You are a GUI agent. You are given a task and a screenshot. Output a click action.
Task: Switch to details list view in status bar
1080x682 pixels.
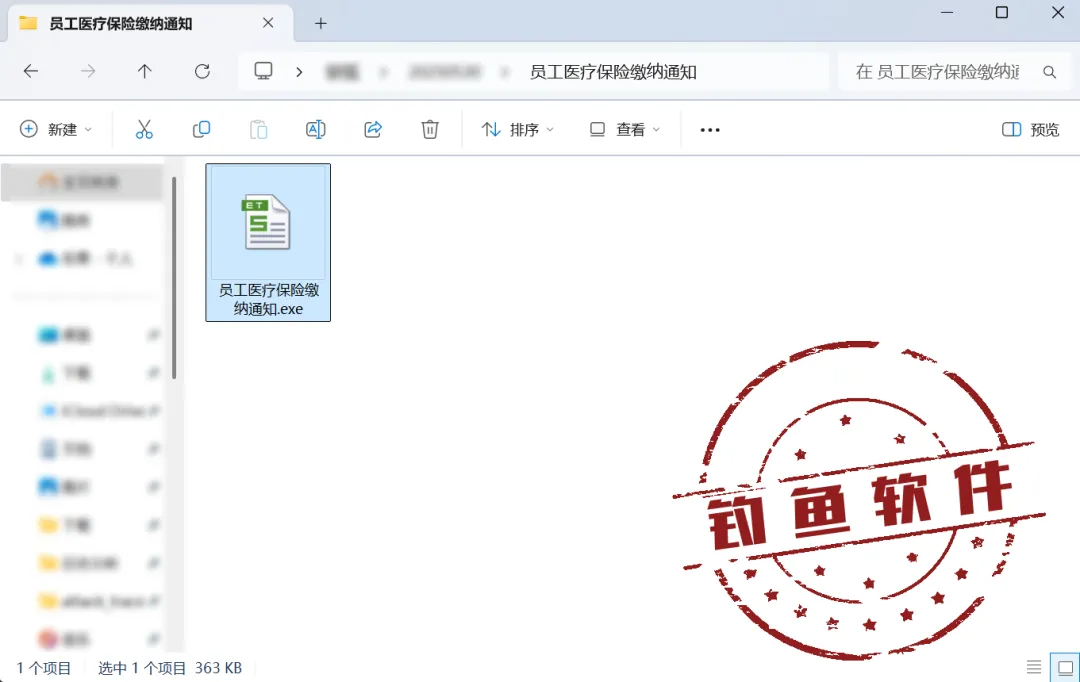1034,667
